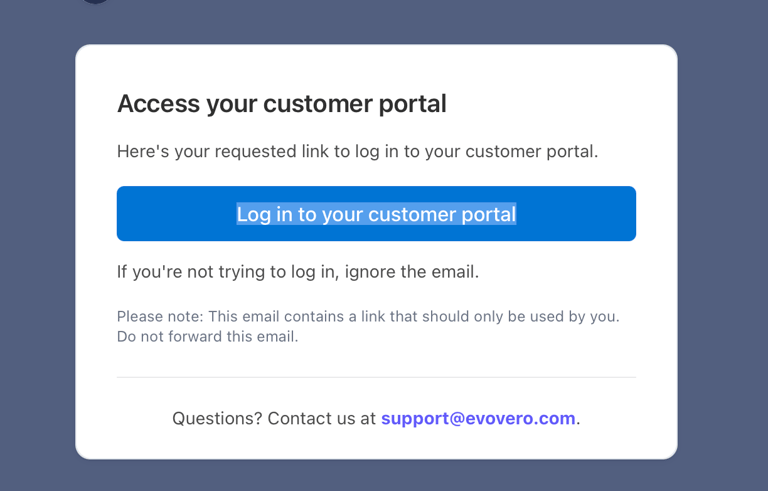Click the "Here's your requested link" sentence

point(357,151)
